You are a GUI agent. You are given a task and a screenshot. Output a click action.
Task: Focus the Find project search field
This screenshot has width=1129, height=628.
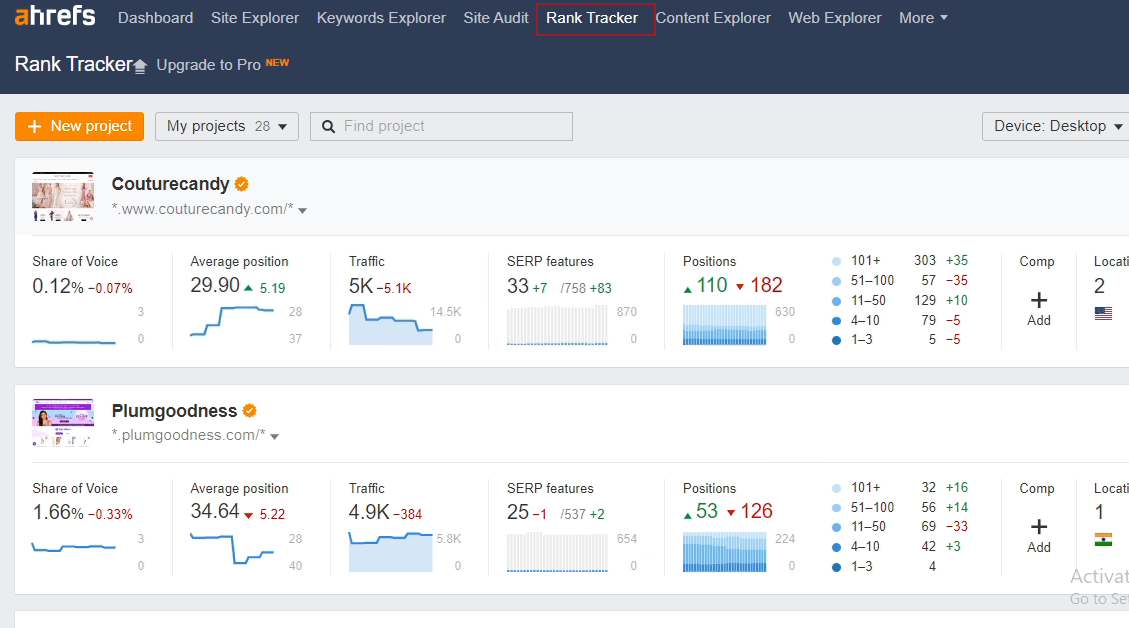[441, 126]
